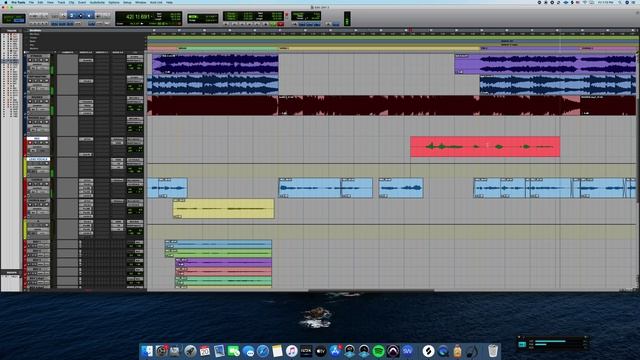Viewport: 640px width, 360px height.
Task: Click the main counter display
Action: tap(138, 17)
